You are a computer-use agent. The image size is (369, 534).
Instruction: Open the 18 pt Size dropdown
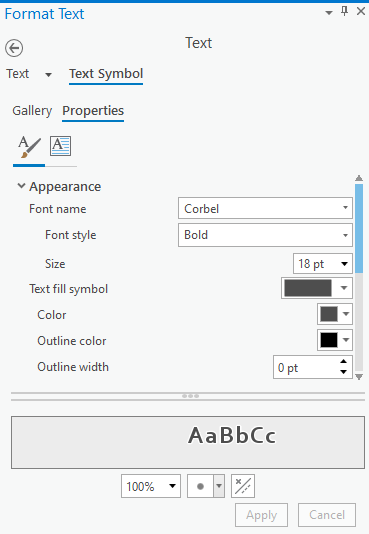pos(323,264)
